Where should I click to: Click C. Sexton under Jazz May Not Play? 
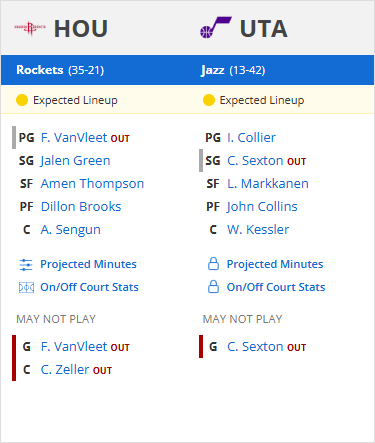point(256,347)
